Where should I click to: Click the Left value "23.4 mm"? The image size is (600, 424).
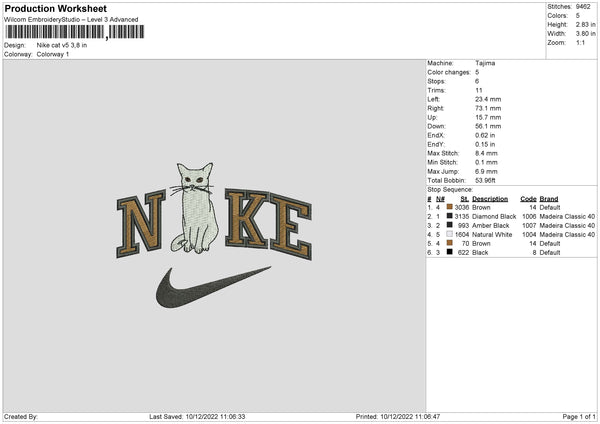pyautogui.click(x=488, y=99)
